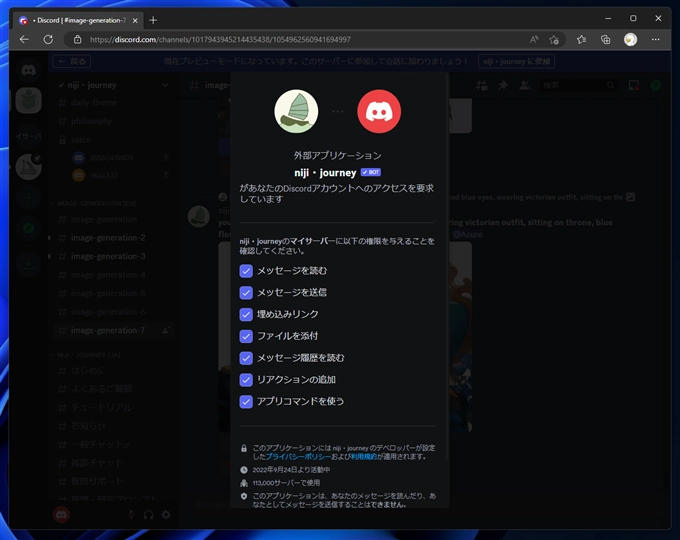Image resolution: width=680 pixels, height=540 pixels.
Task: Toggle the アプリコマンドを使う checkbox
Action: pyautogui.click(x=246, y=401)
